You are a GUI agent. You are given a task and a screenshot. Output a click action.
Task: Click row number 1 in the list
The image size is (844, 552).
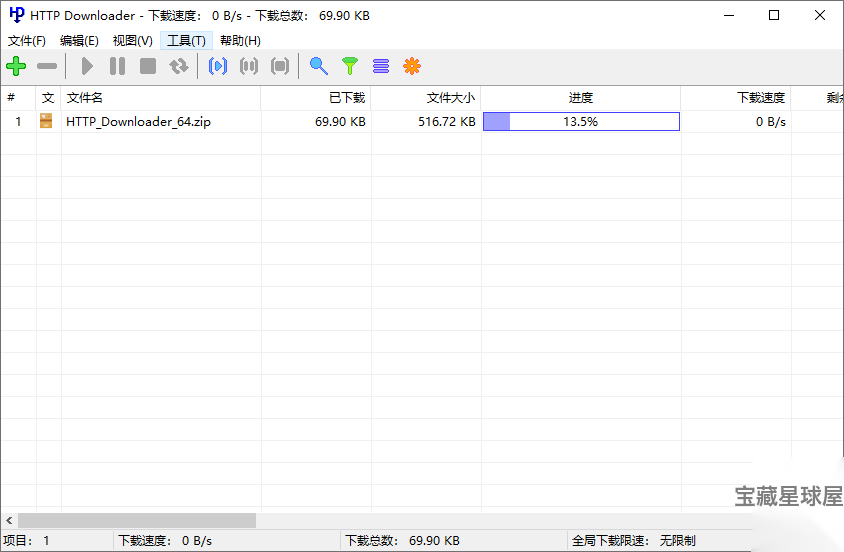pos(18,122)
